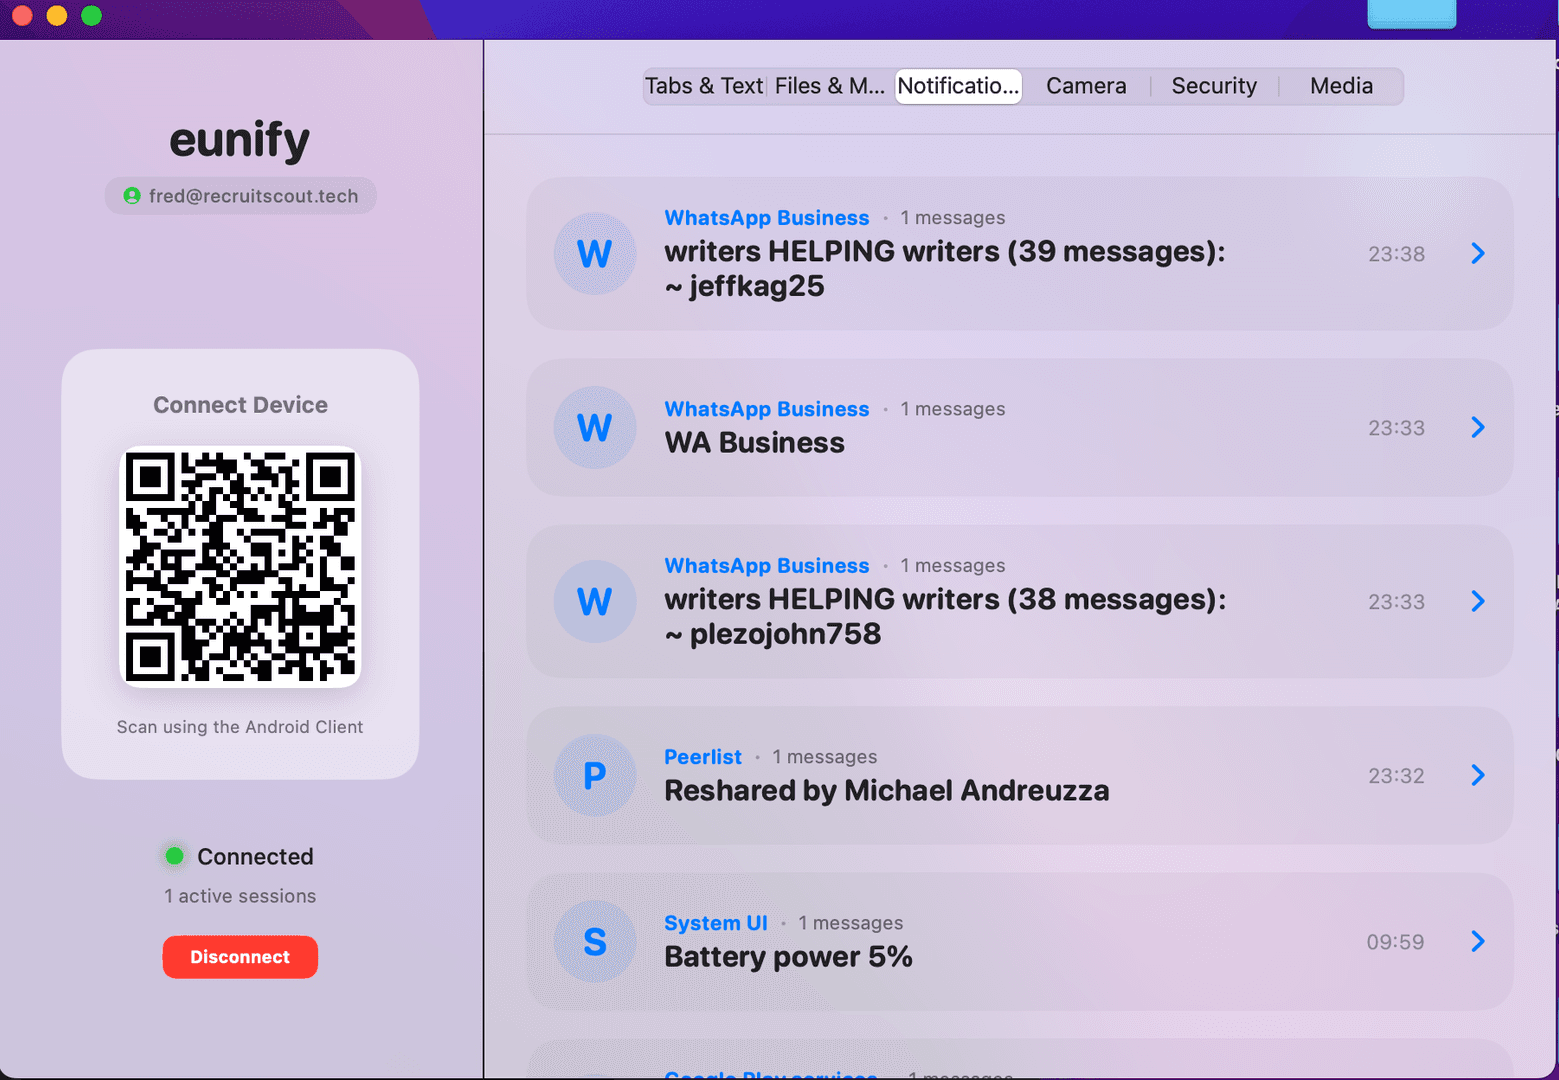
Task: Expand the 23:38 jeffkag25 notification chevron
Action: [x=1478, y=254]
